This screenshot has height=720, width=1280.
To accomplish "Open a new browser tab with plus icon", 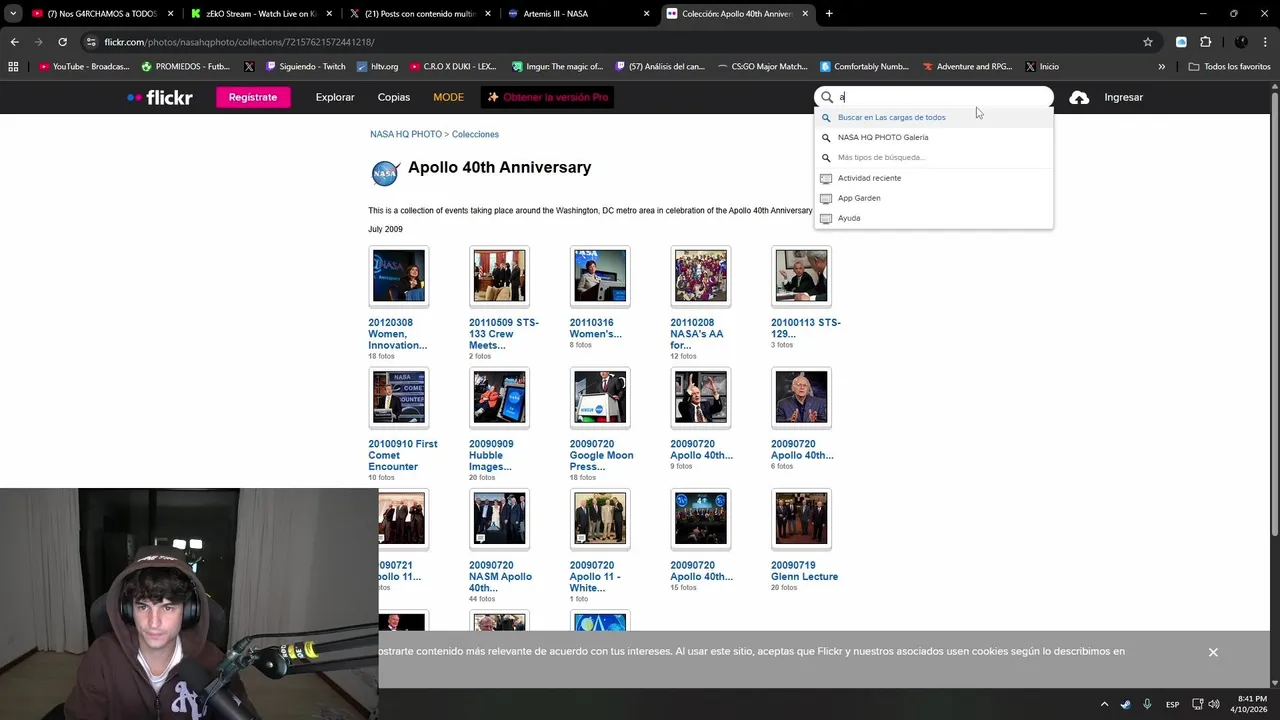I will pyautogui.click(x=829, y=14).
